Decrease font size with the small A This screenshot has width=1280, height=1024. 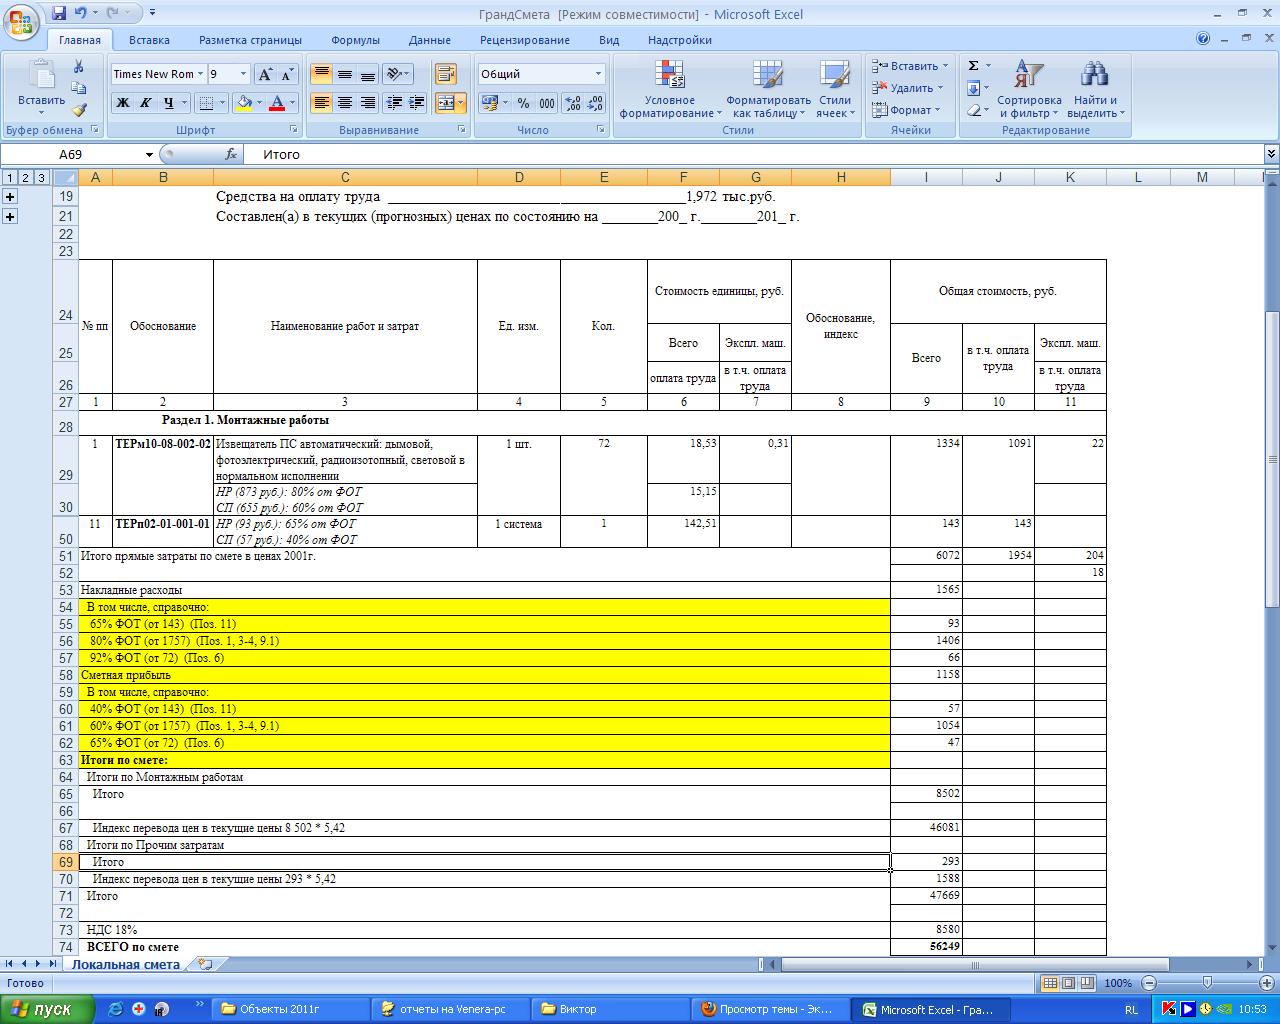click(x=288, y=74)
